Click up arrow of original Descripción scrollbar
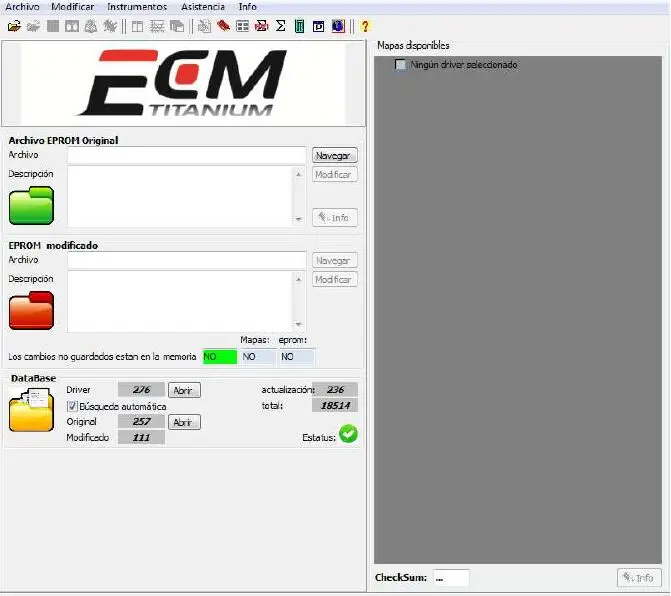Screen dimensions: 671x596 (299, 175)
